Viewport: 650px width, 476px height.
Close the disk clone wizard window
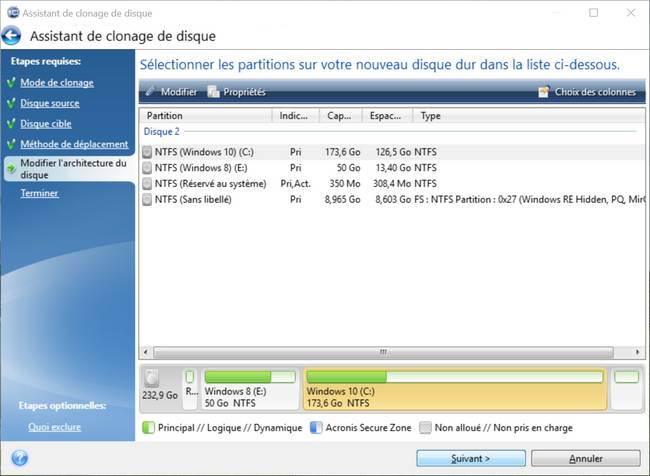pyautogui.click(x=631, y=13)
